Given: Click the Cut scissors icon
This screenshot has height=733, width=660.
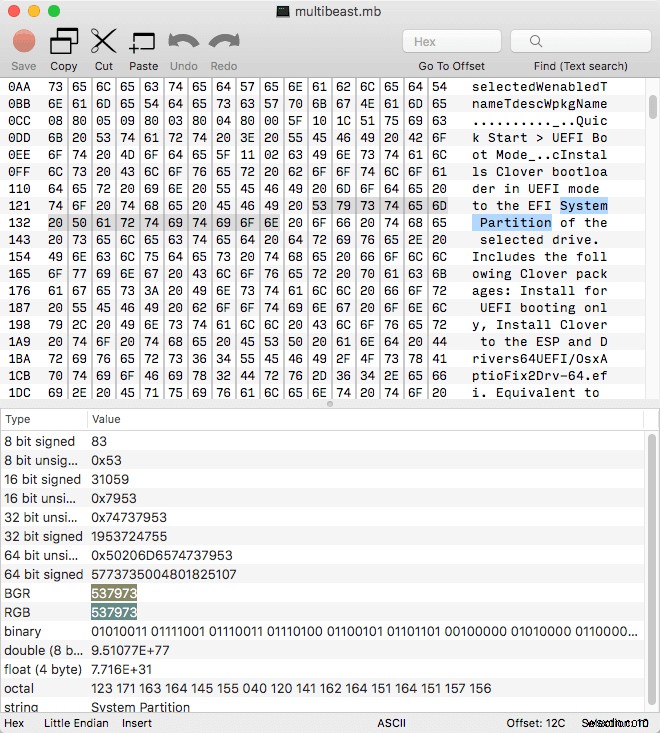Looking at the screenshot, I should pos(104,42).
